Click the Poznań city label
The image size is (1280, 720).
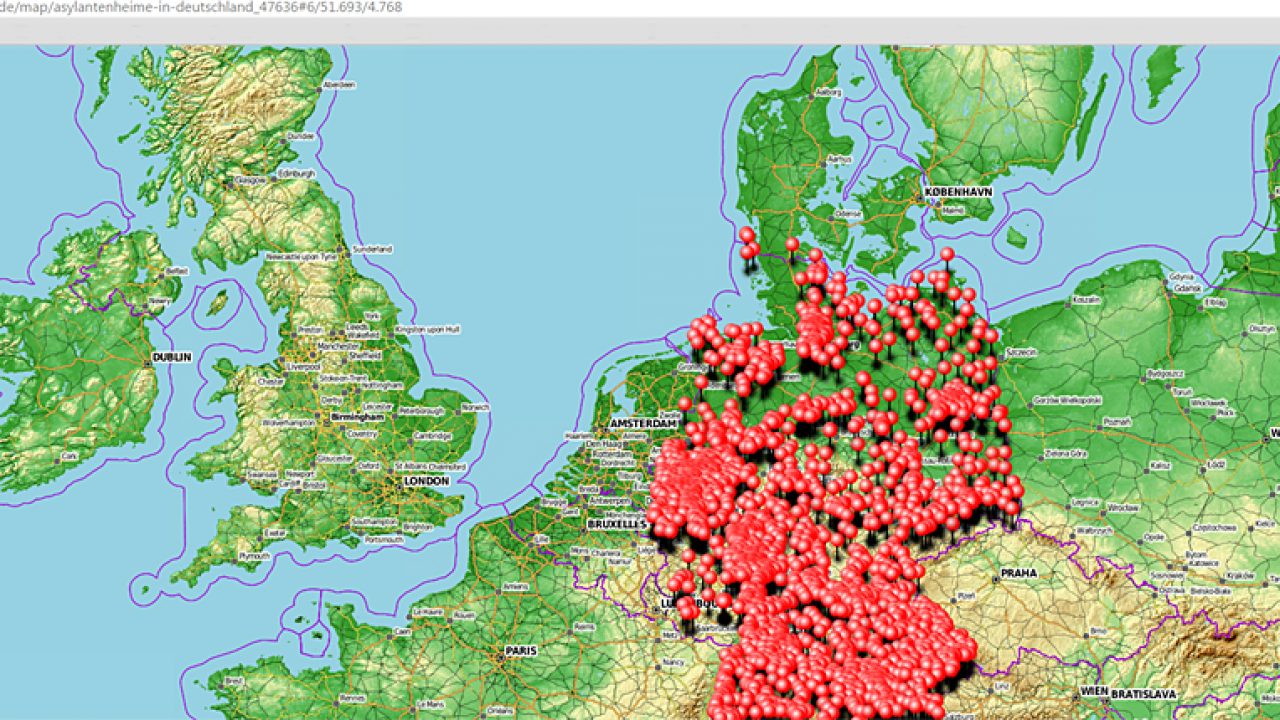1115,422
